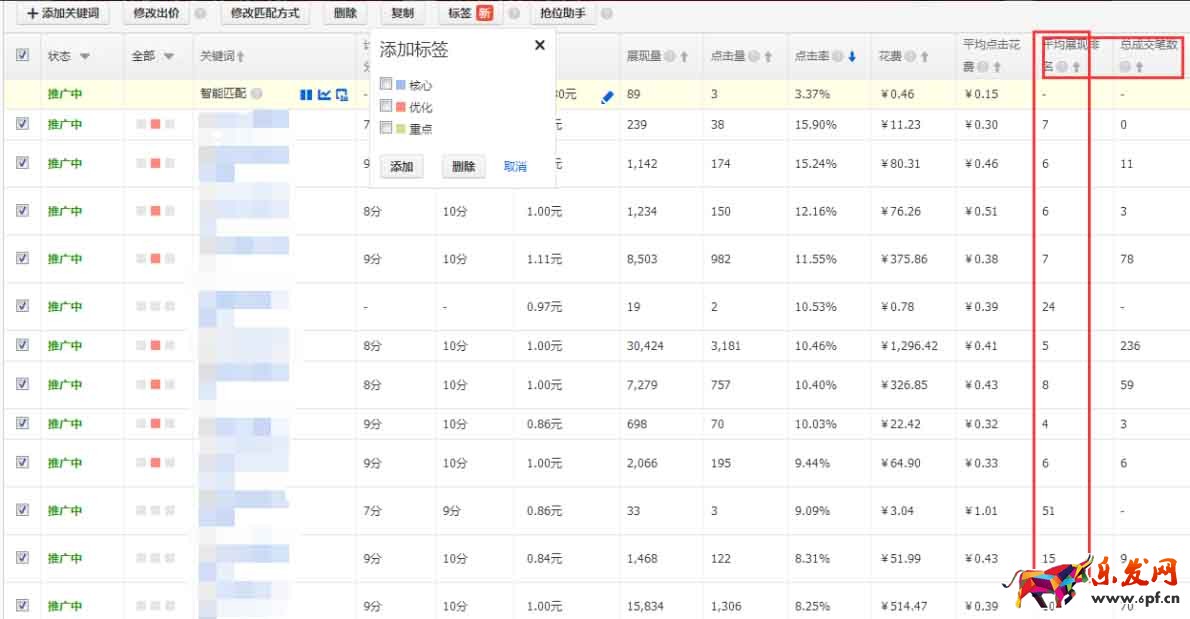Screen dimensions: 1190x619
Task: Click the 取消 link in tag popup
Action: (x=515, y=167)
